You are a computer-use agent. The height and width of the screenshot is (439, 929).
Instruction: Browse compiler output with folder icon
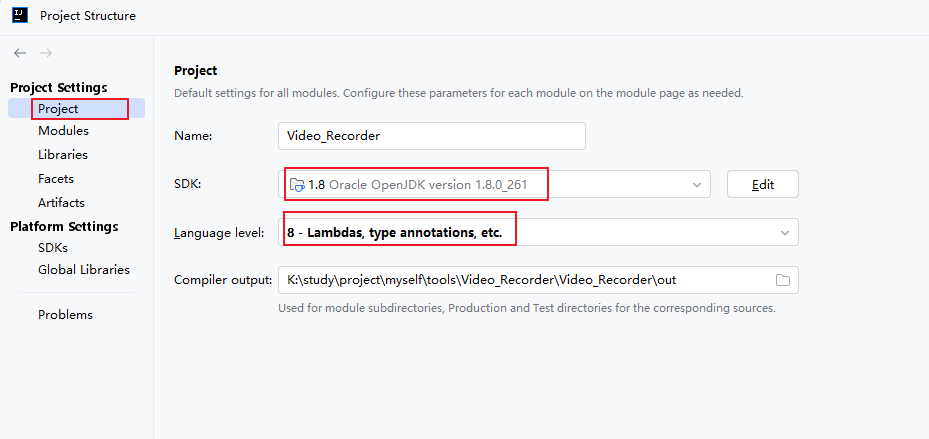[783, 280]
